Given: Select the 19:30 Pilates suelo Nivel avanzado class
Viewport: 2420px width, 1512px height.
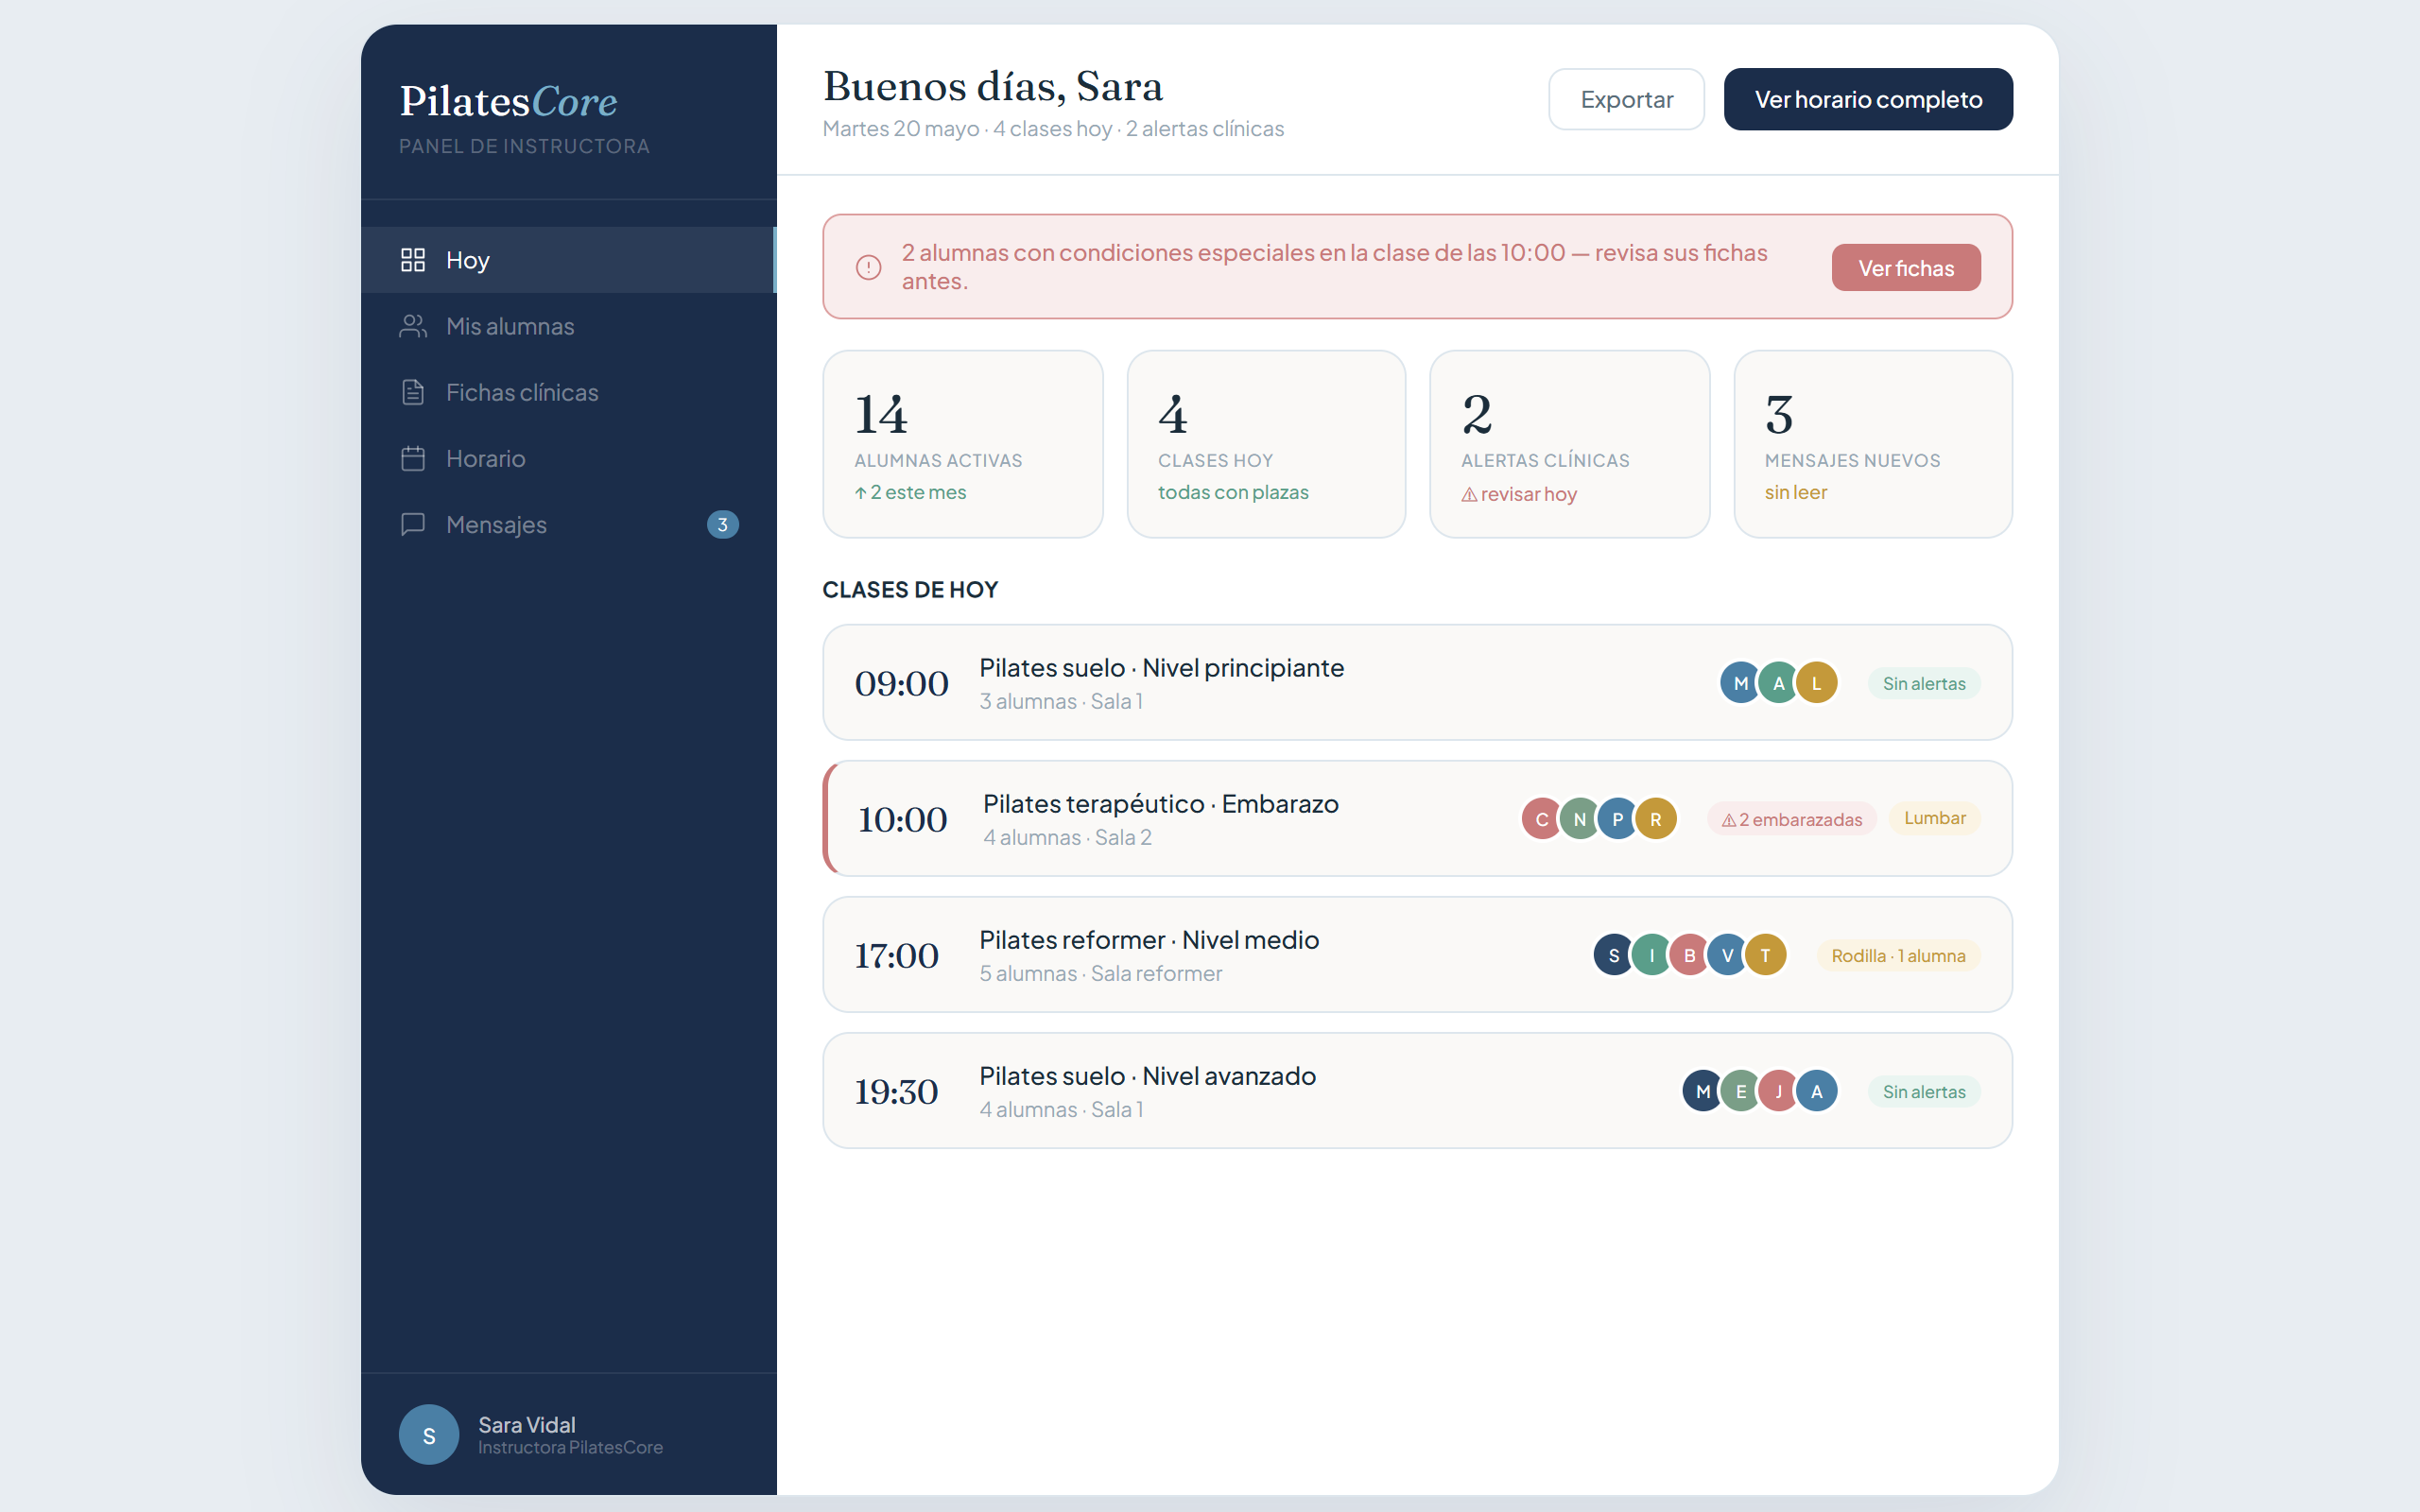Looking at the screenshot, I should (1417, 1091).
